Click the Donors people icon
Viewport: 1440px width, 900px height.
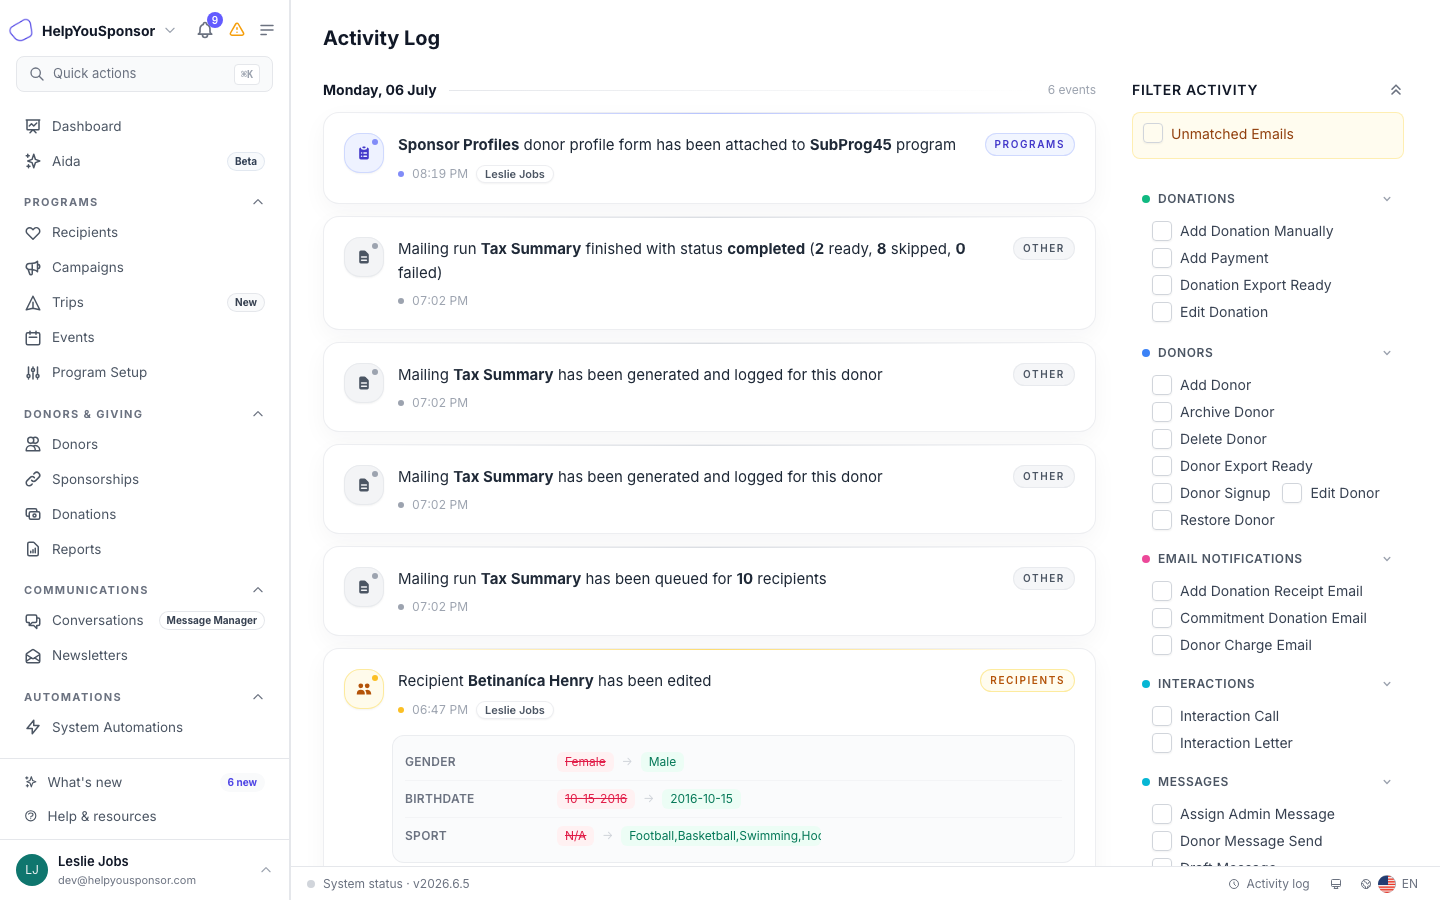[33, 444]
